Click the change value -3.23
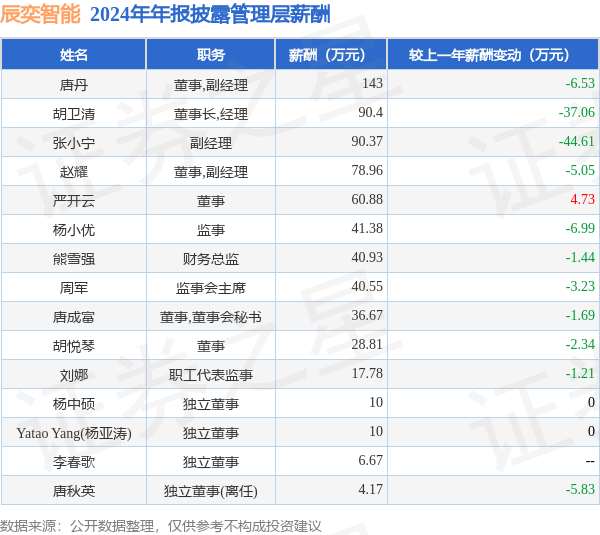 click(x=580, y=286)
